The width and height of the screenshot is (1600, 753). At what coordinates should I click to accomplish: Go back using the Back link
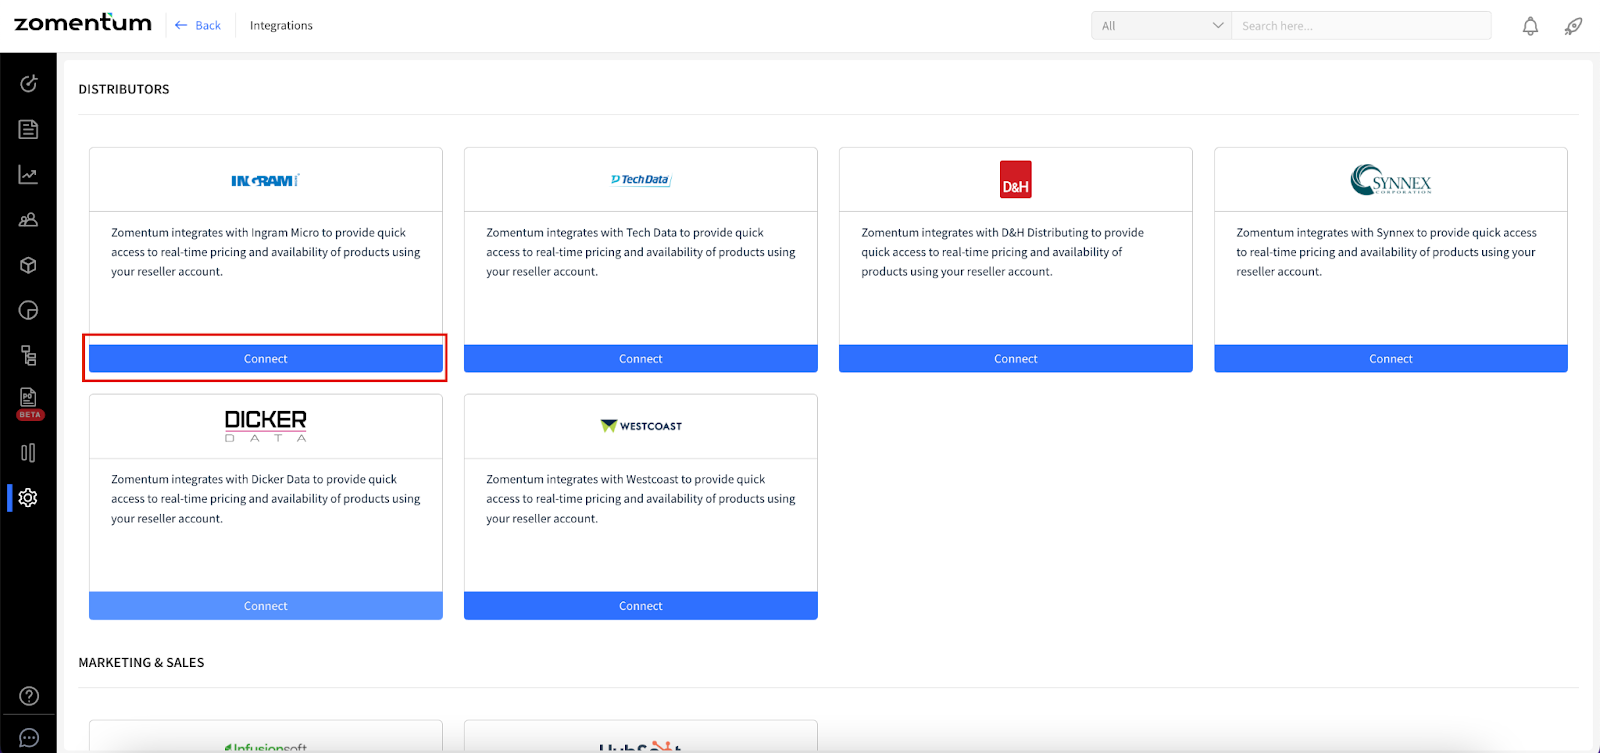coord(198,26)
